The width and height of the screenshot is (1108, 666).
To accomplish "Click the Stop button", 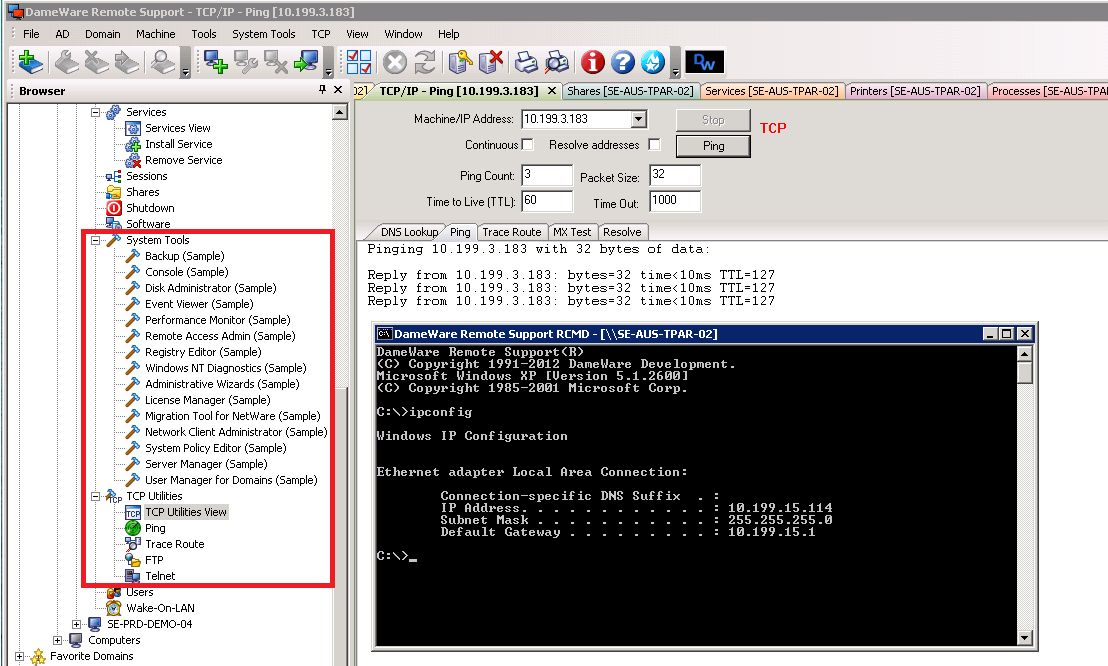I will click(713, 120).
